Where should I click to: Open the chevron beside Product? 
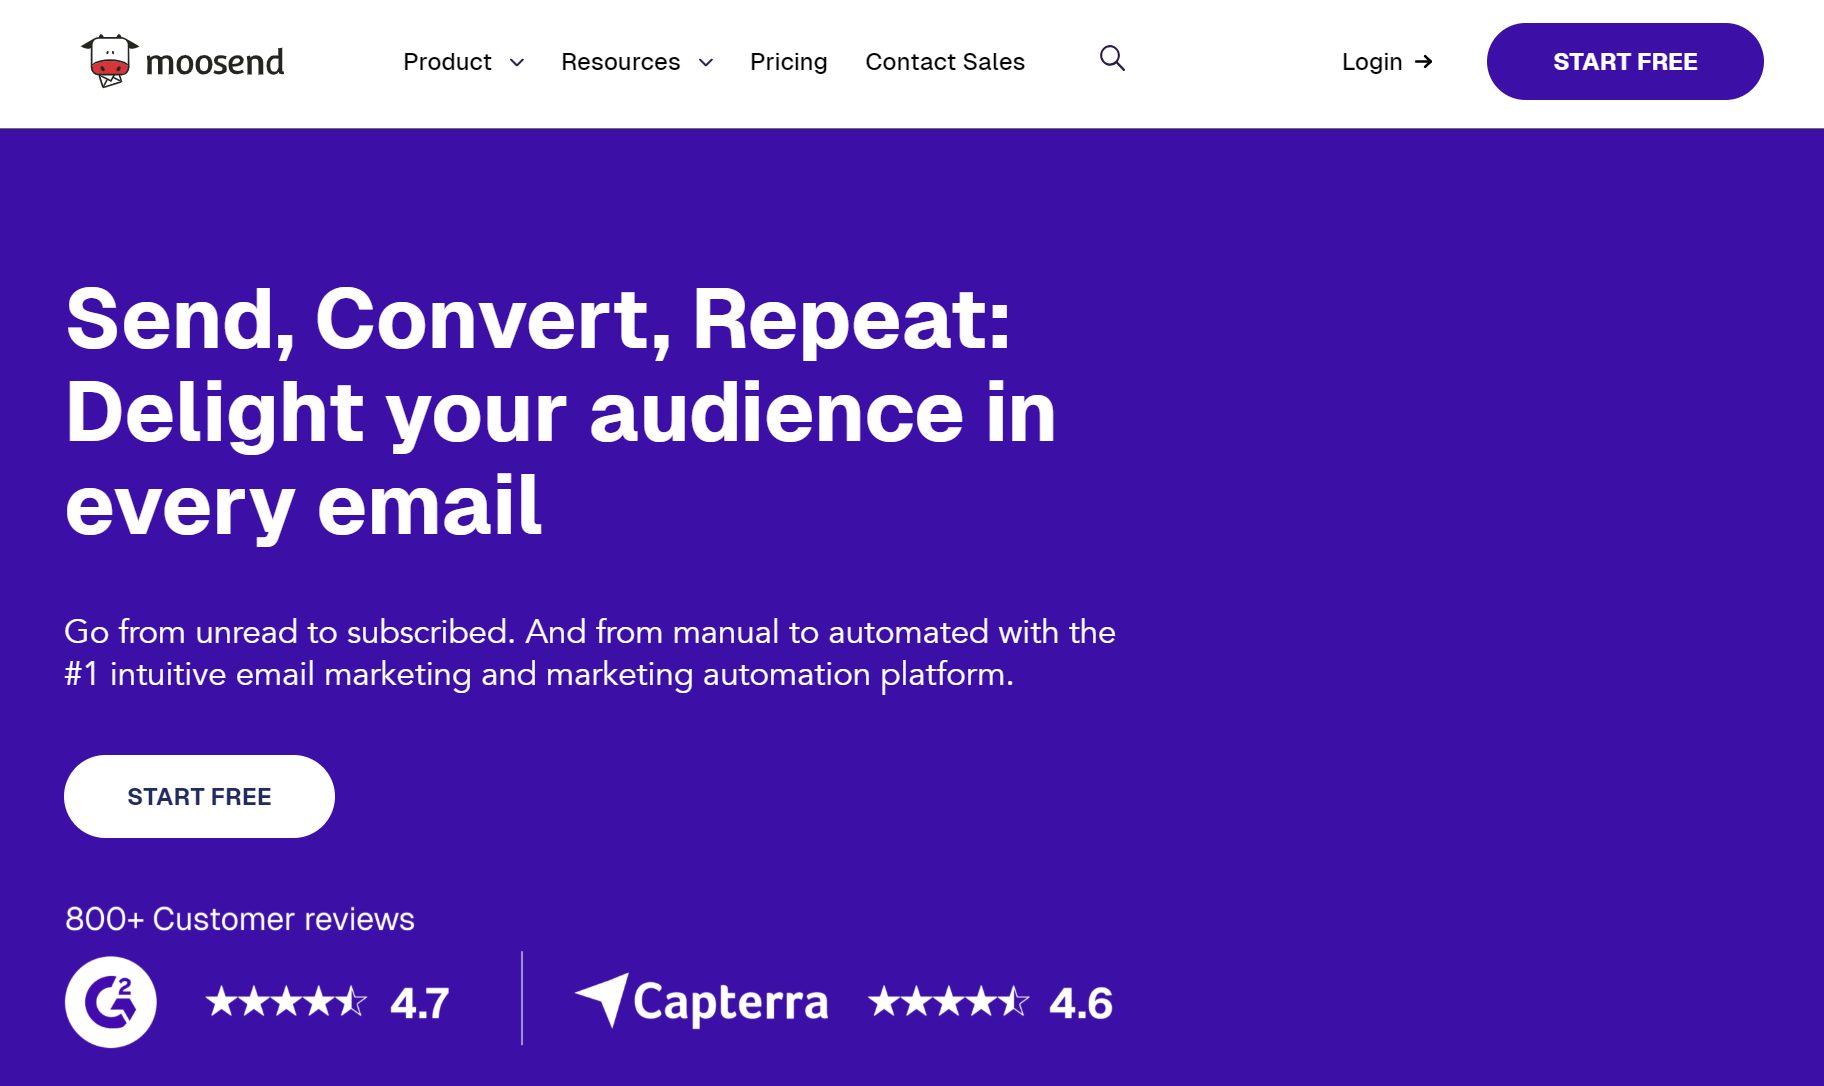[518, 62]
